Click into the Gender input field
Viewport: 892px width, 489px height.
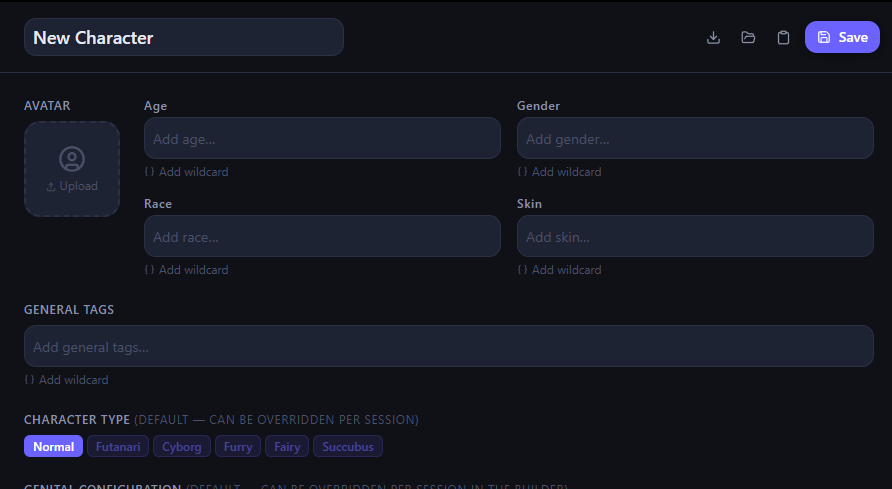[x=695, y=138]
